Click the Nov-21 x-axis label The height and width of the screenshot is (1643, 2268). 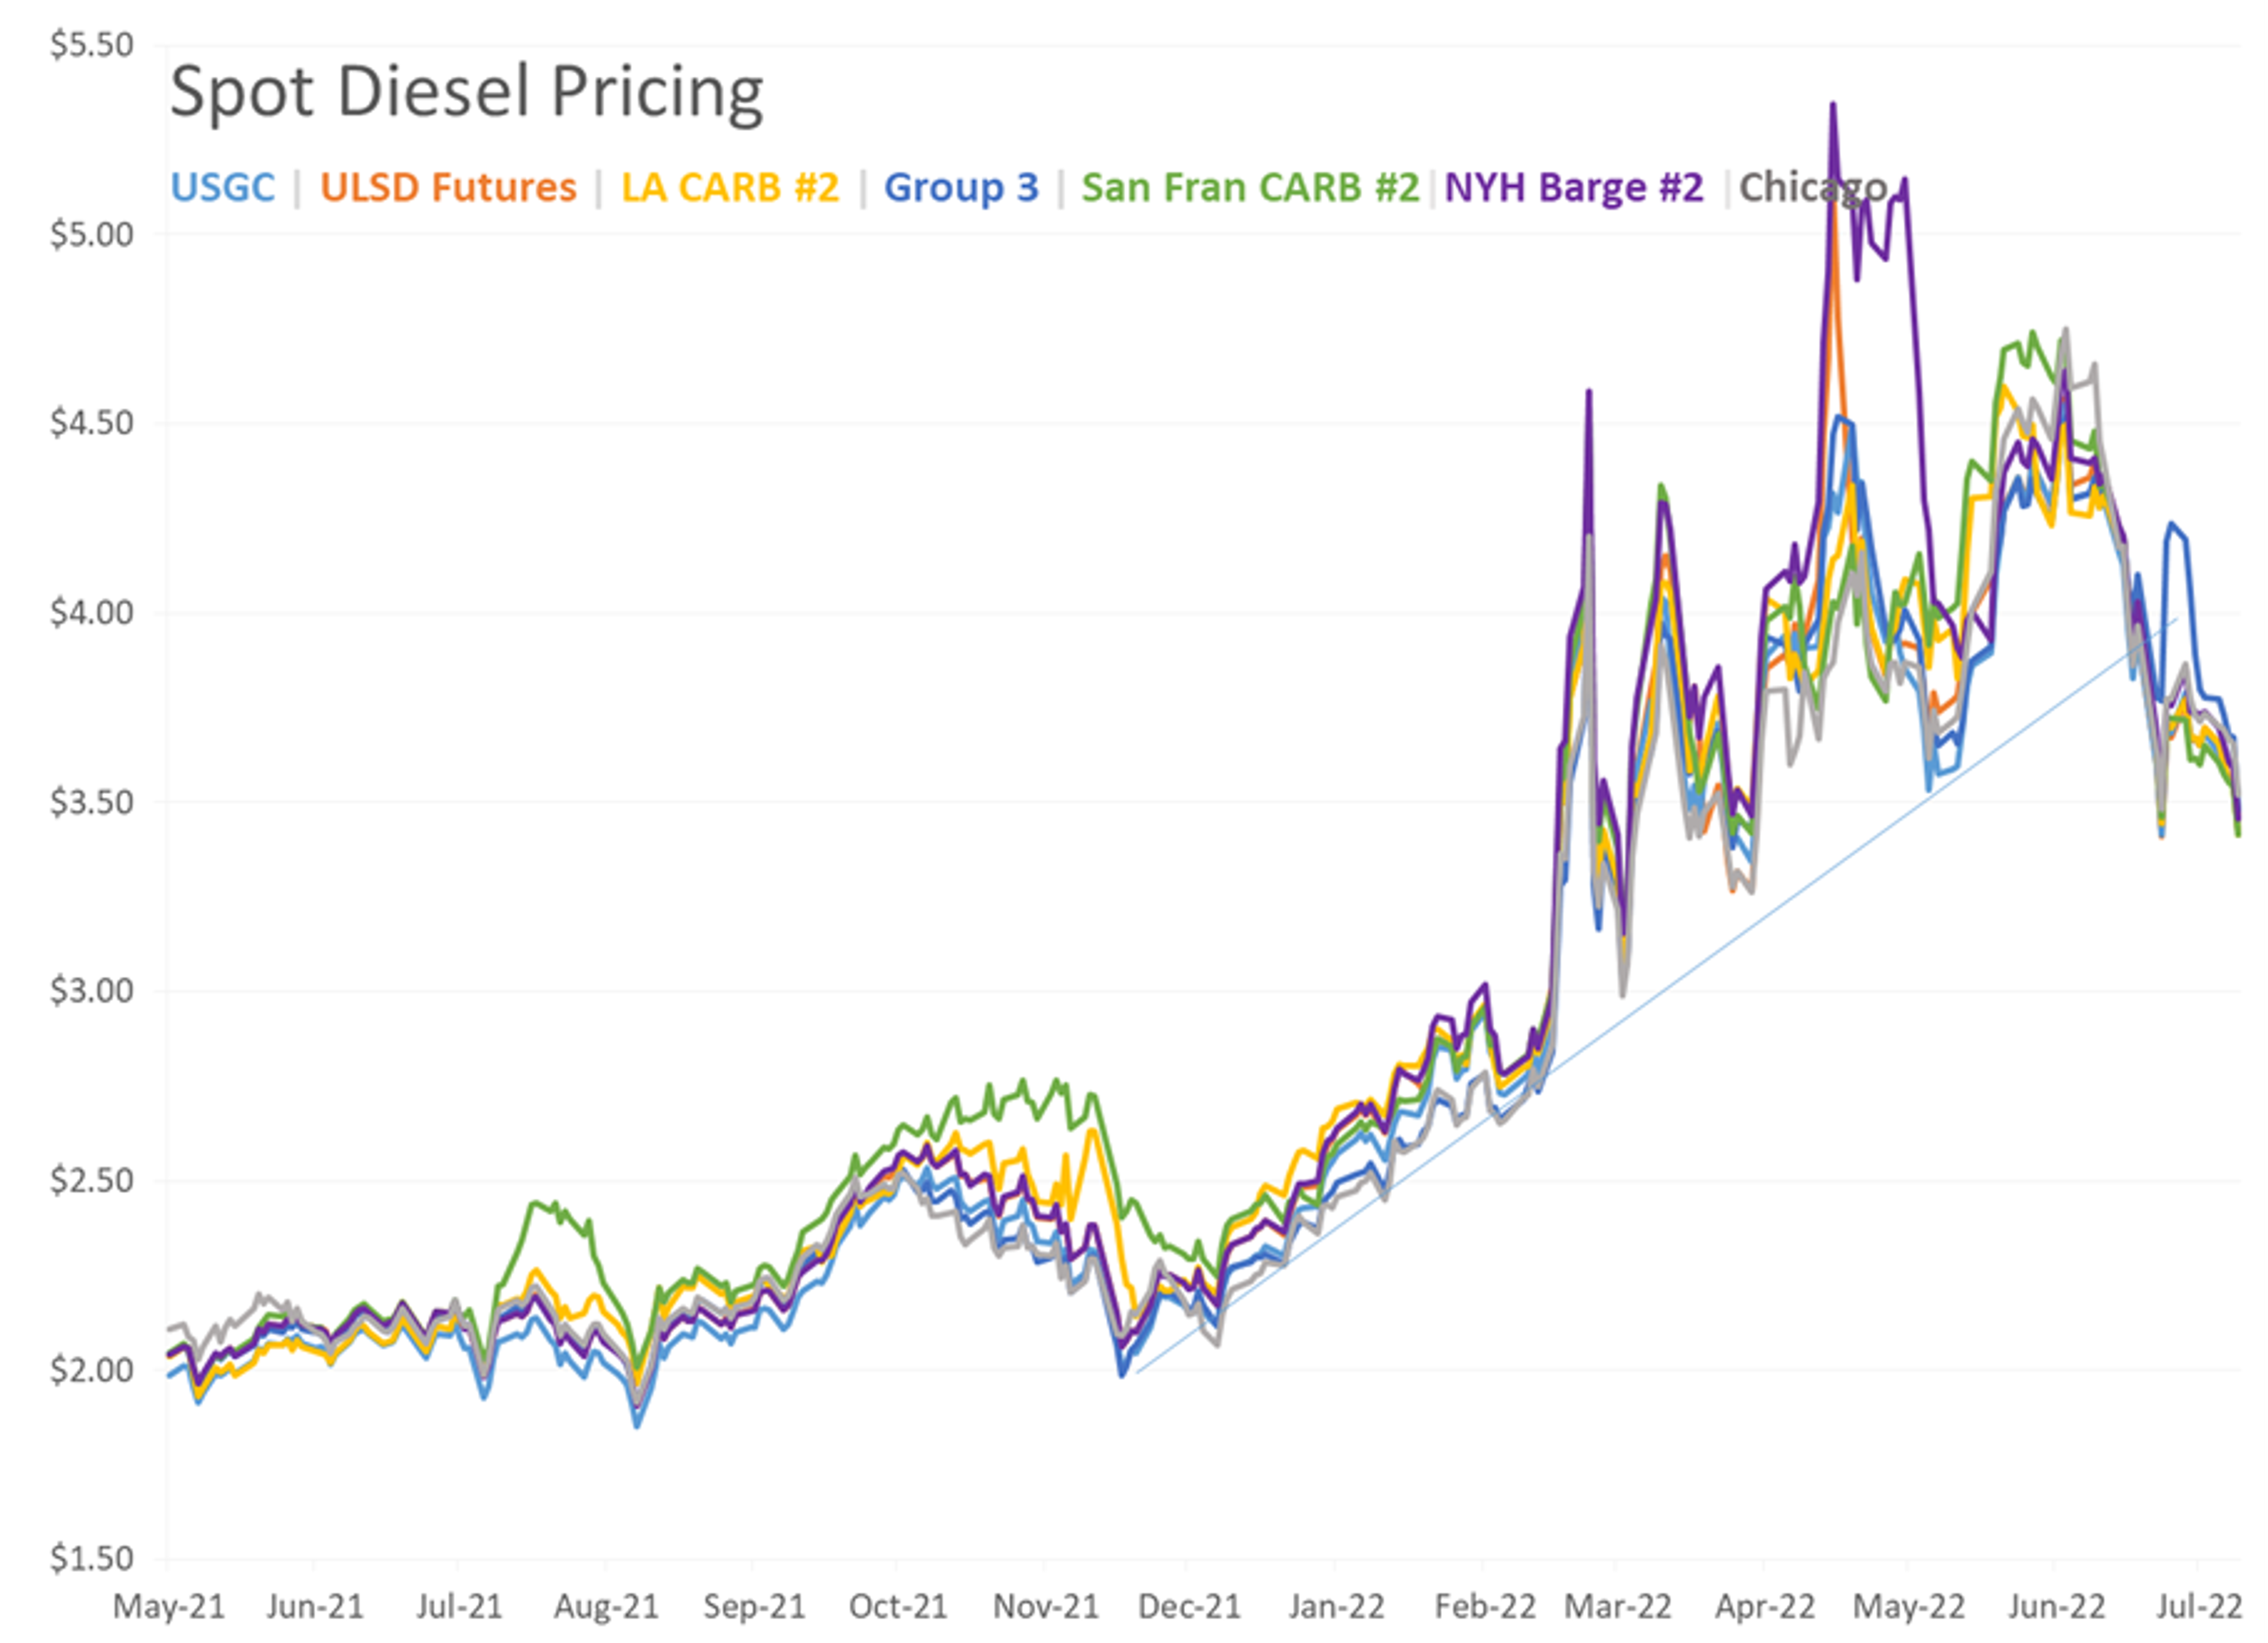click(1045, 1607)
